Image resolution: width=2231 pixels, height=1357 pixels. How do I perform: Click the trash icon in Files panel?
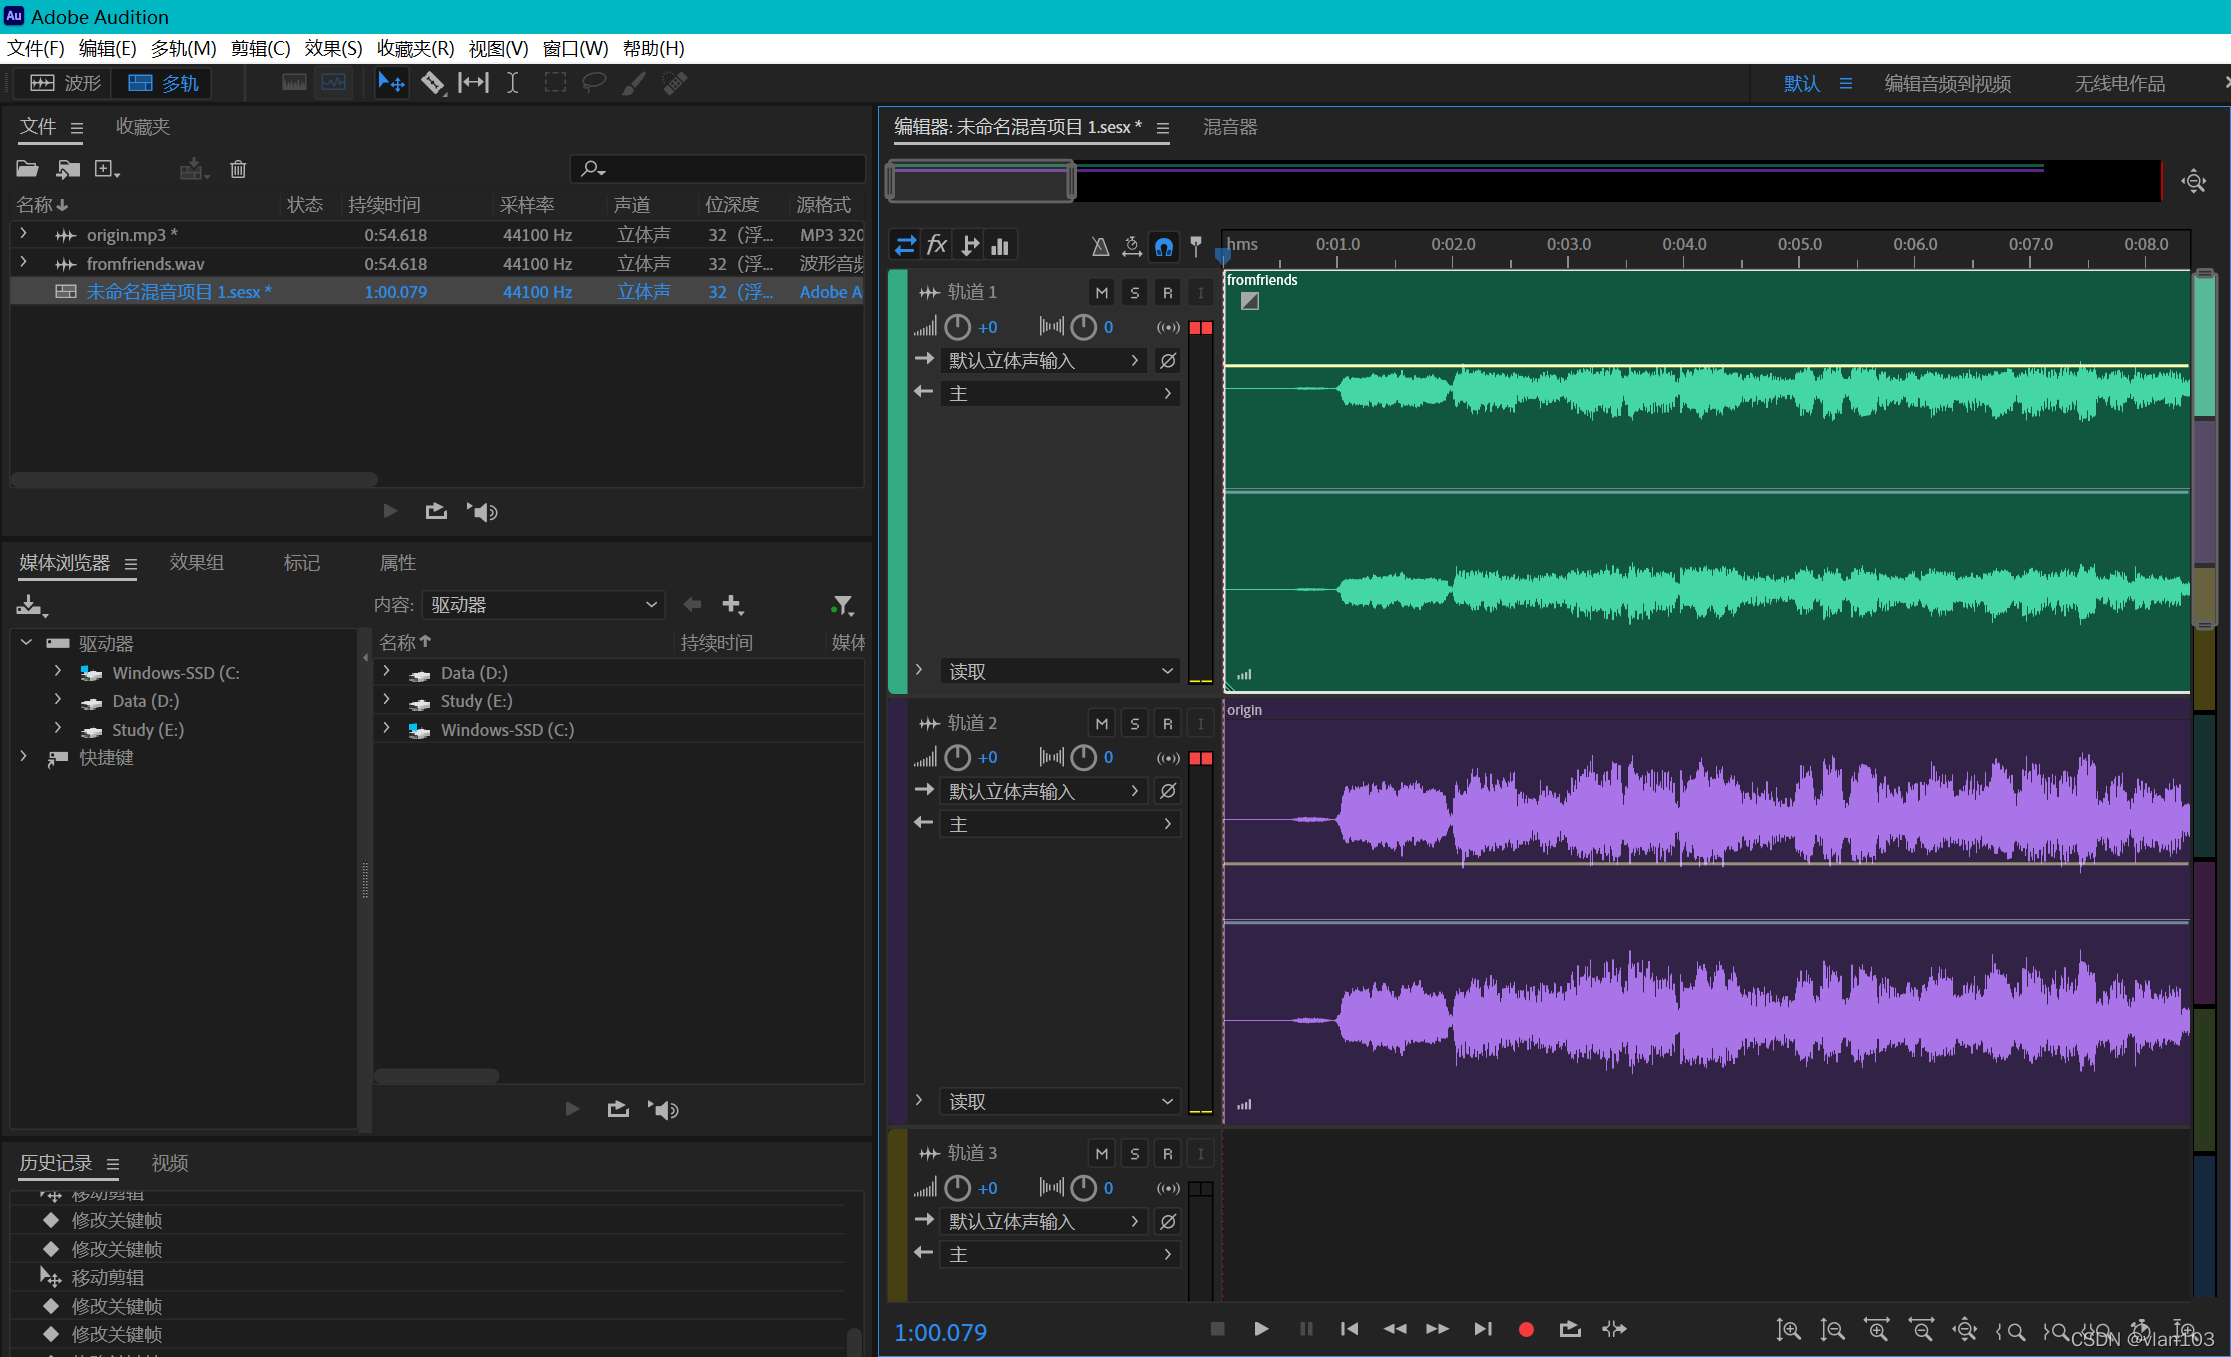pos(238,169)
